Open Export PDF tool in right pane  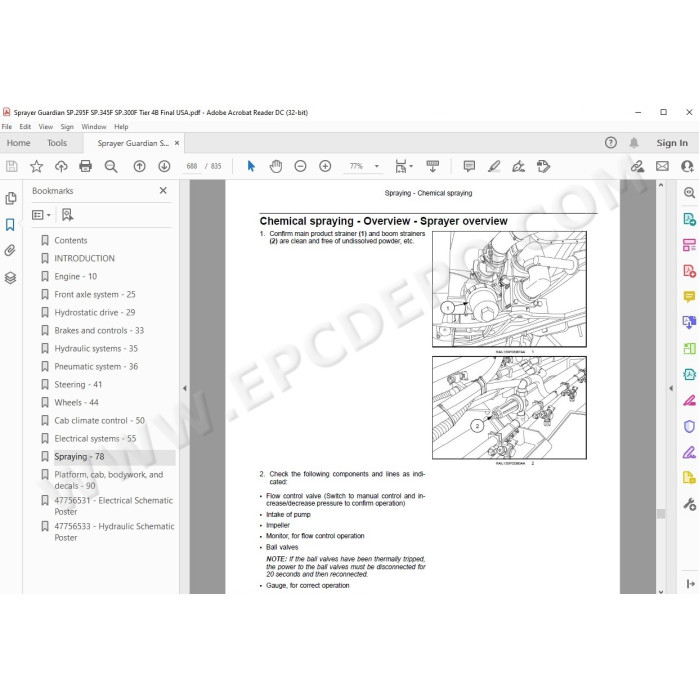point(689,219)
